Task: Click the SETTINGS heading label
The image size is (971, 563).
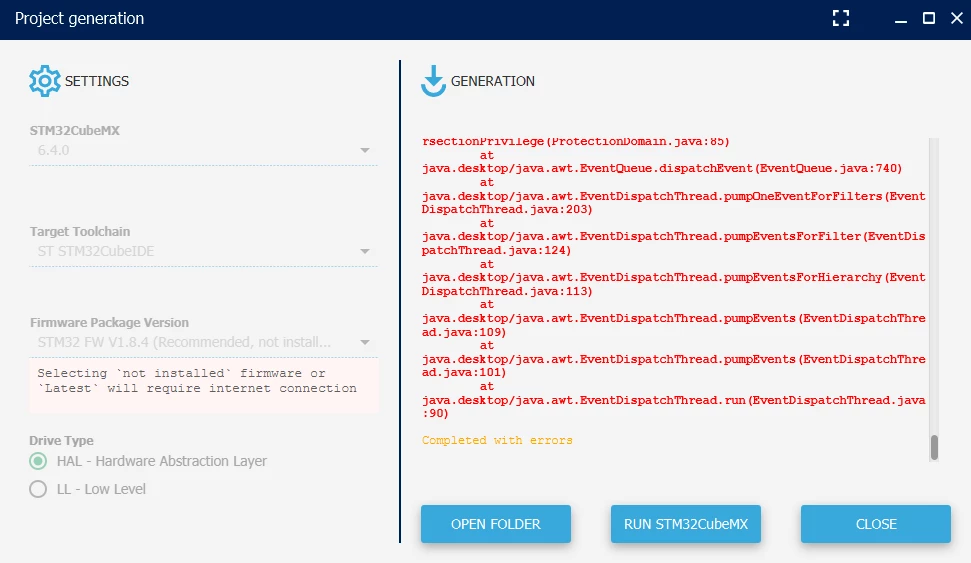Action: coord(97,81)
